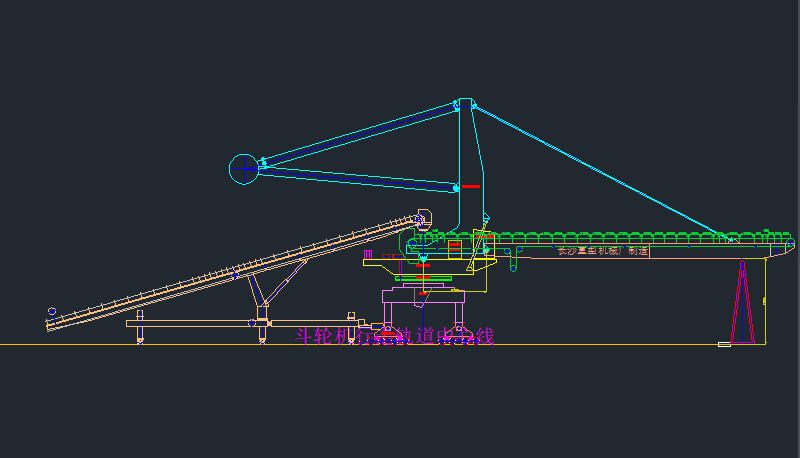This screenshot has height=458, width=800.
Task: Click the red mark on the mast
Action: tap(470, 186)
